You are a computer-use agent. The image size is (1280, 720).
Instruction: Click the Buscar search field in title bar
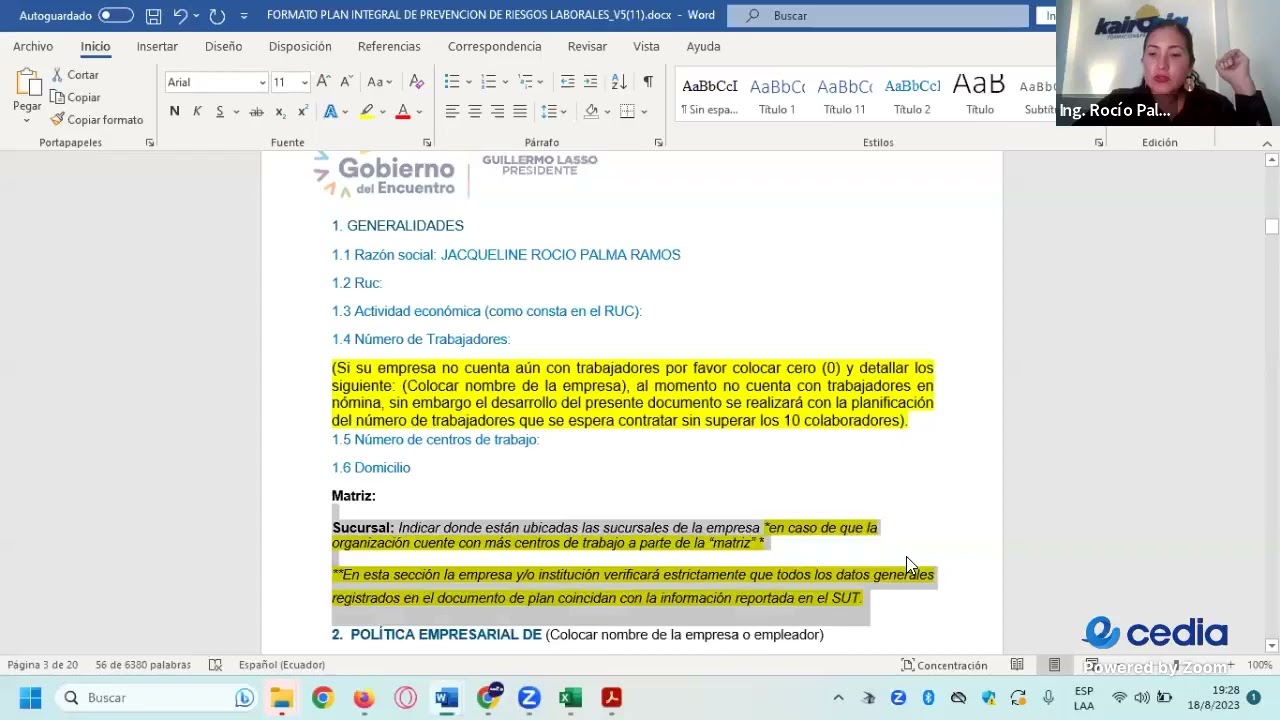point(878,16)
